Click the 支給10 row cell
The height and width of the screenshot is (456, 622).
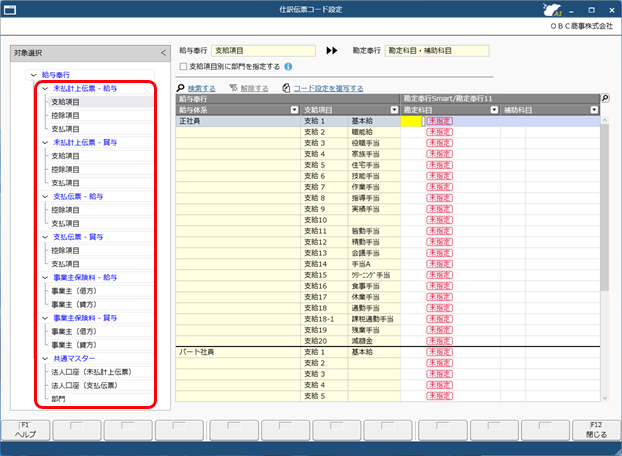[x=325, y=220]
